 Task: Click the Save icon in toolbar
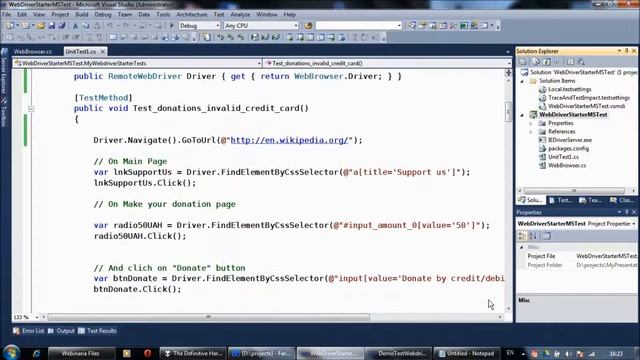click(x=51, y=26)
